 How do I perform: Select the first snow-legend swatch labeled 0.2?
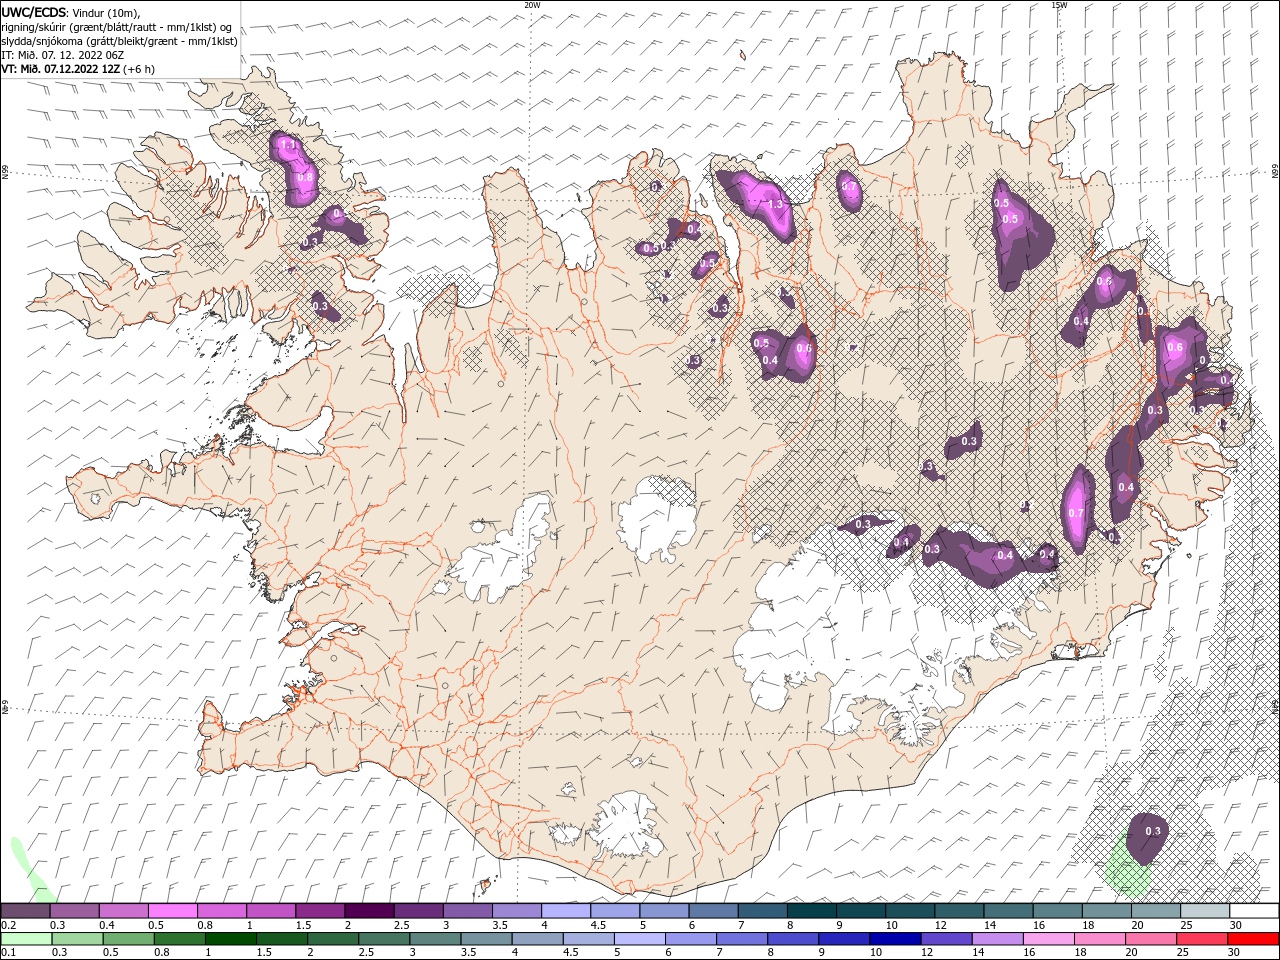pyautogui.click(x=26, y=911)
